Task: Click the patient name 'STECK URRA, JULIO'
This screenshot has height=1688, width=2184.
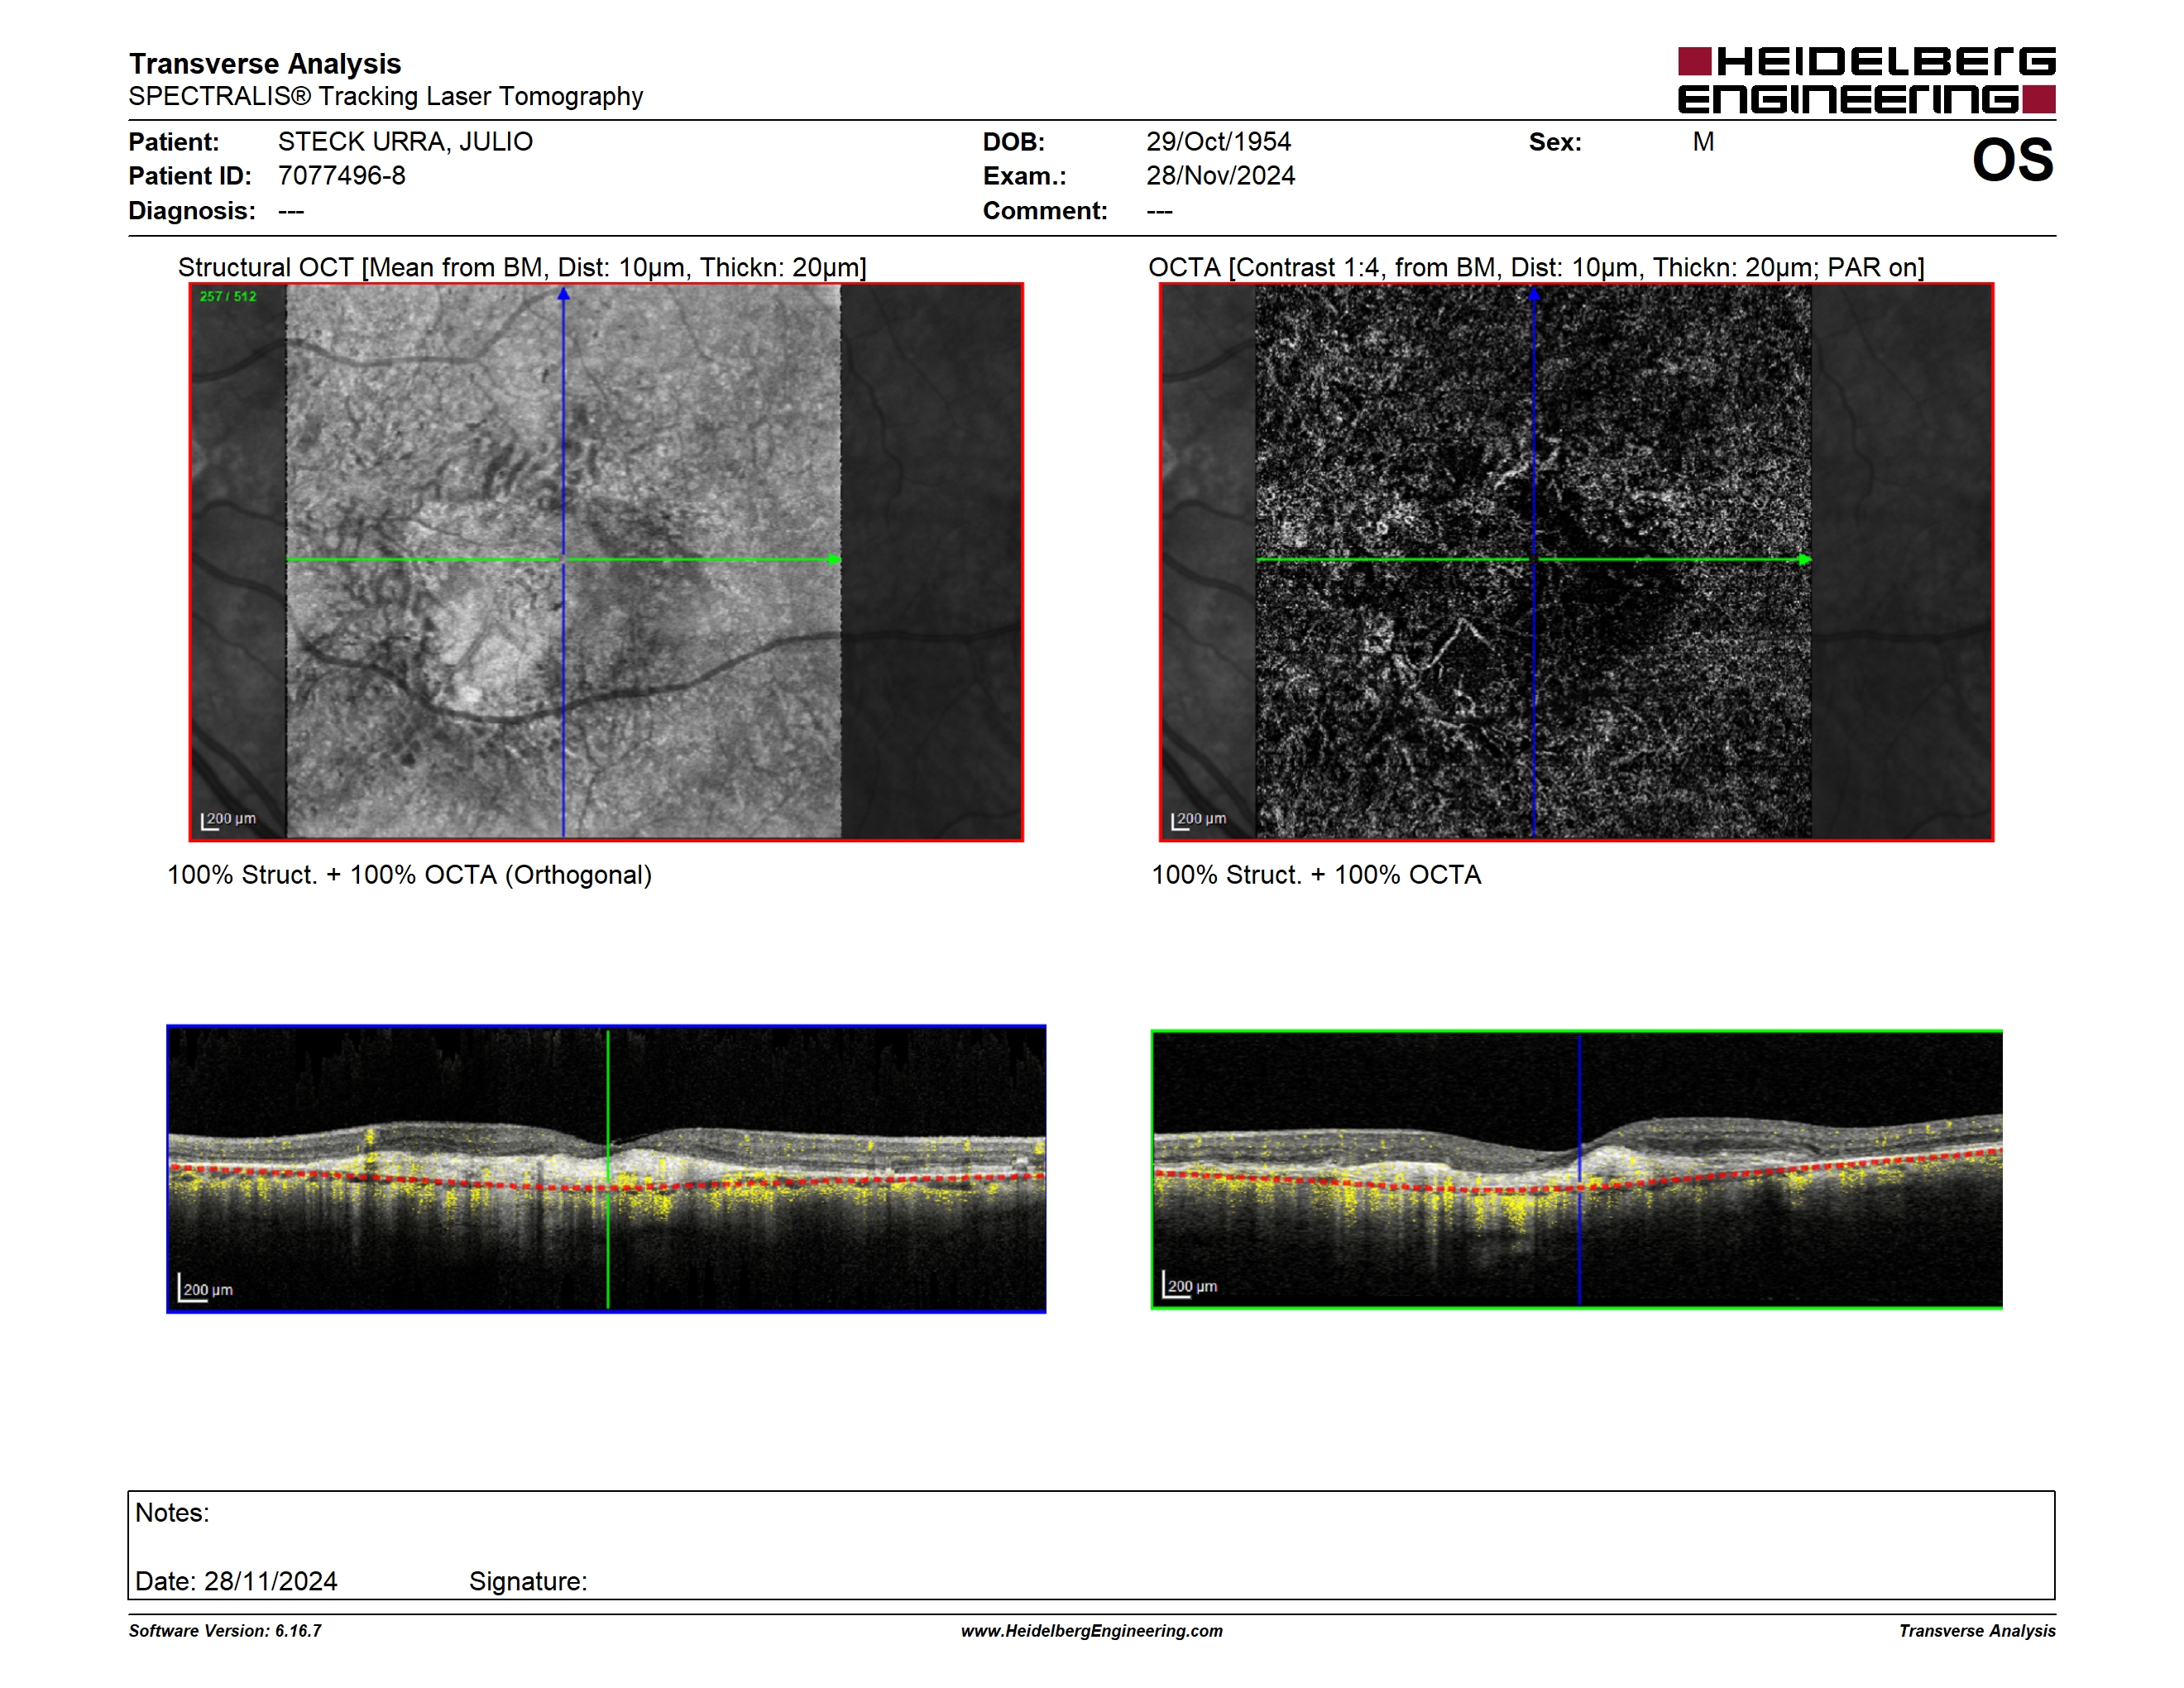Action: [405, 142]
